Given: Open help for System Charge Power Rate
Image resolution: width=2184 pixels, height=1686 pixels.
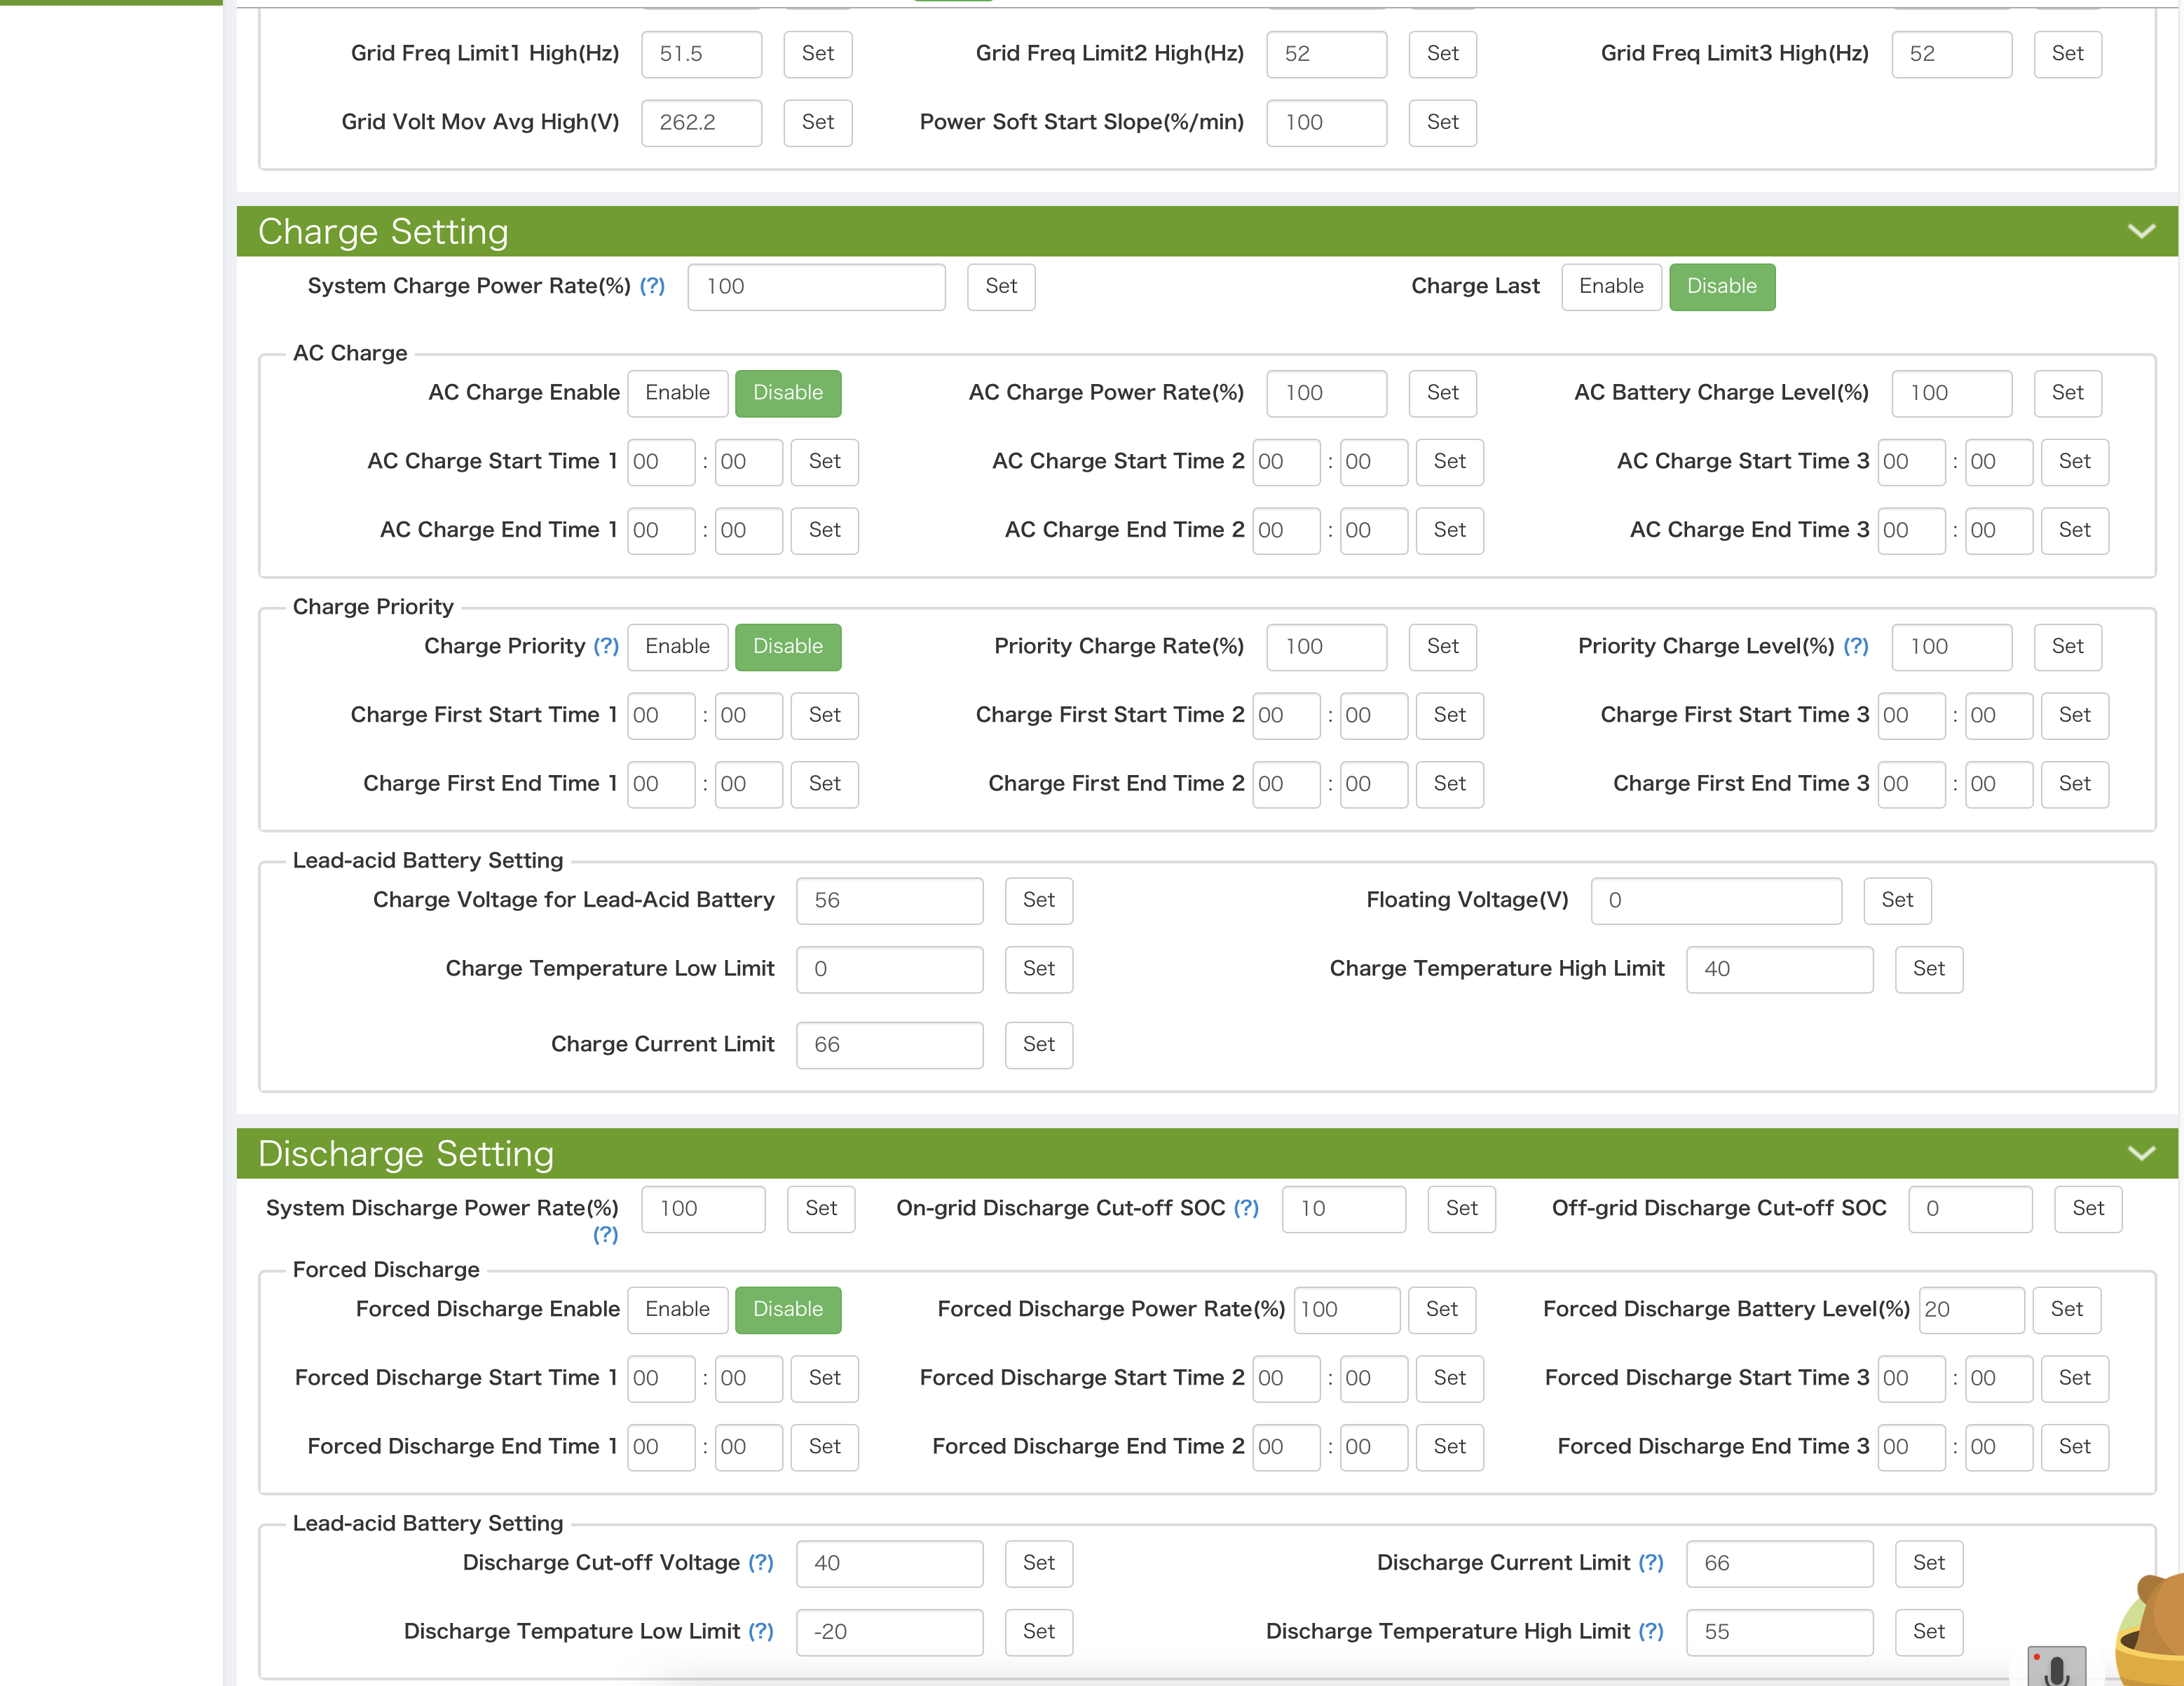Looking at the screenshot, I should 652,286.
